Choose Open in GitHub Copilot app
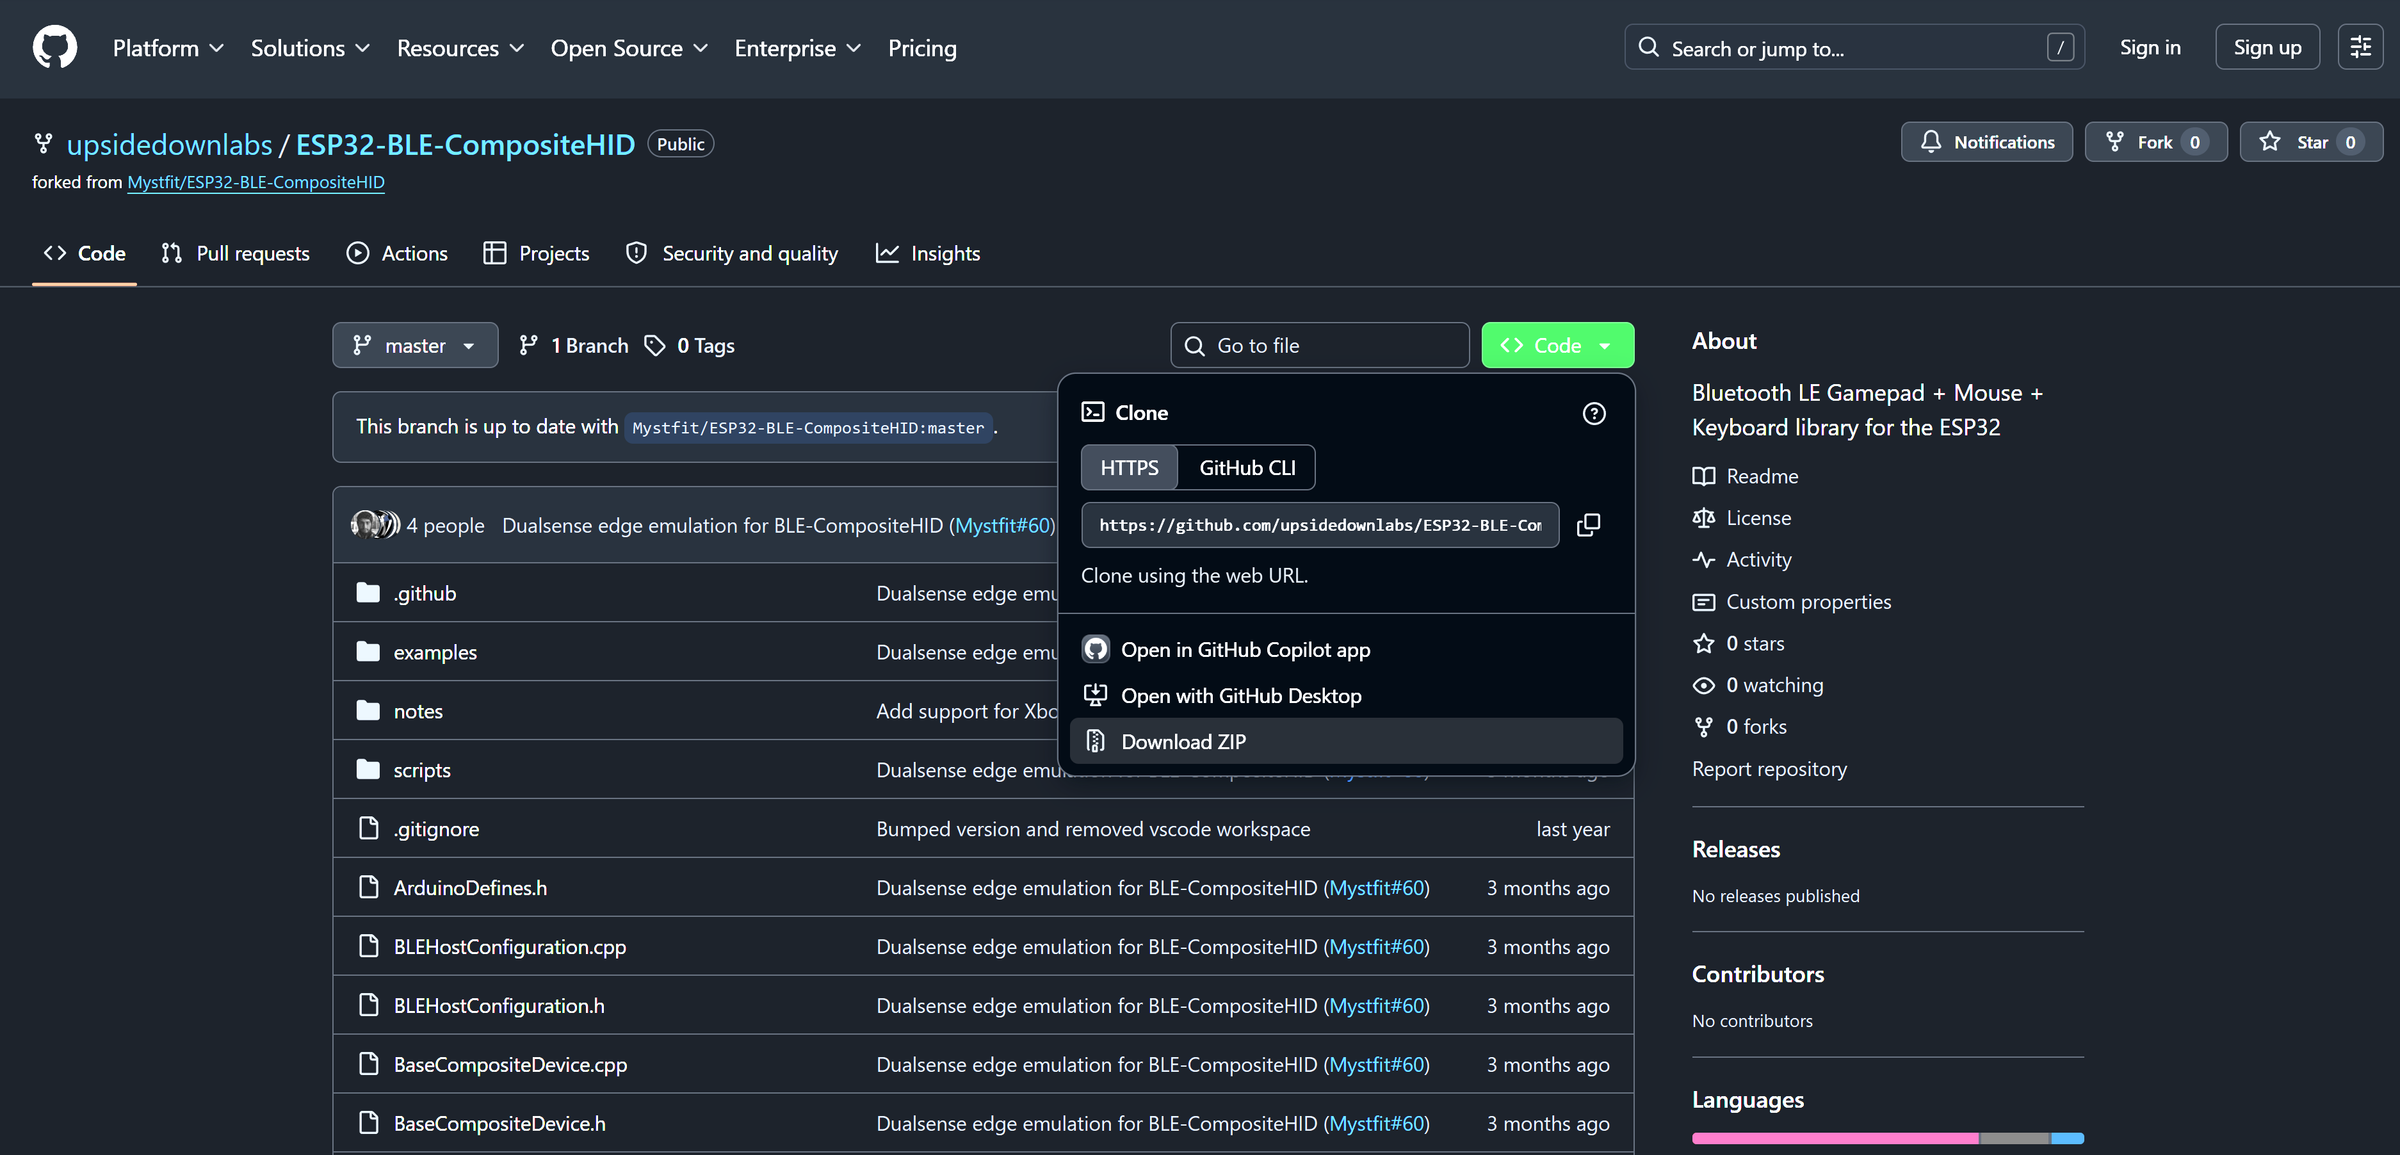 pyautogui.click(x=1346, y=649)
